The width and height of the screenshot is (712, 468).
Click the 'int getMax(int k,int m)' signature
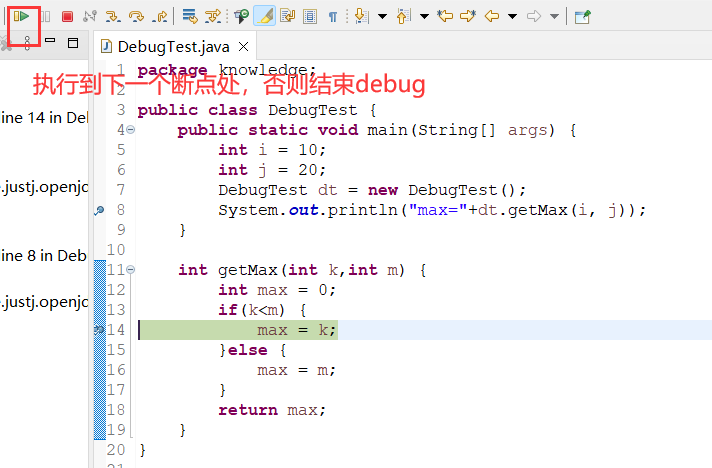(291, 270)
